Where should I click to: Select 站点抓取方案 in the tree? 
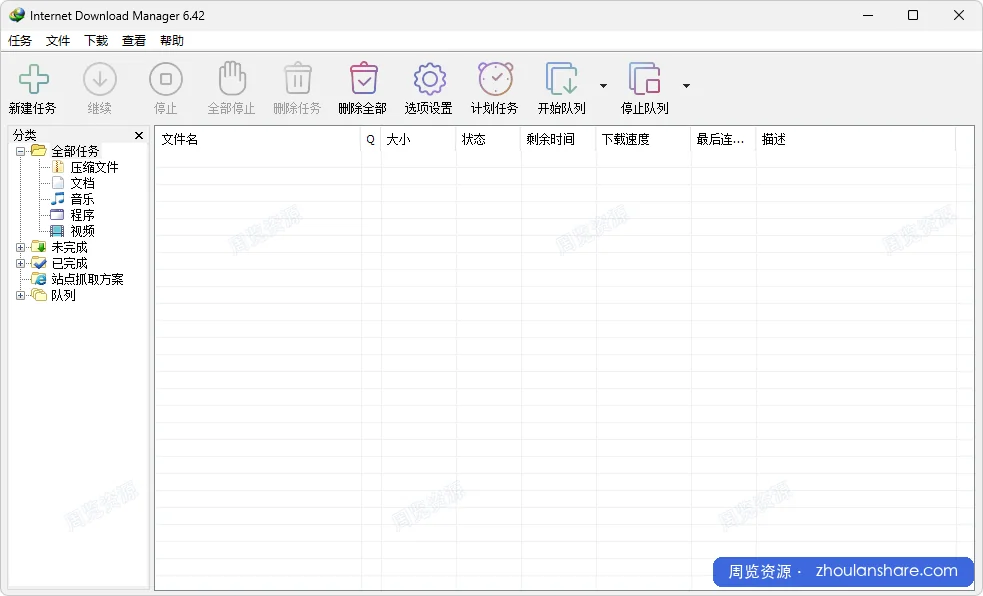point(87,280)
